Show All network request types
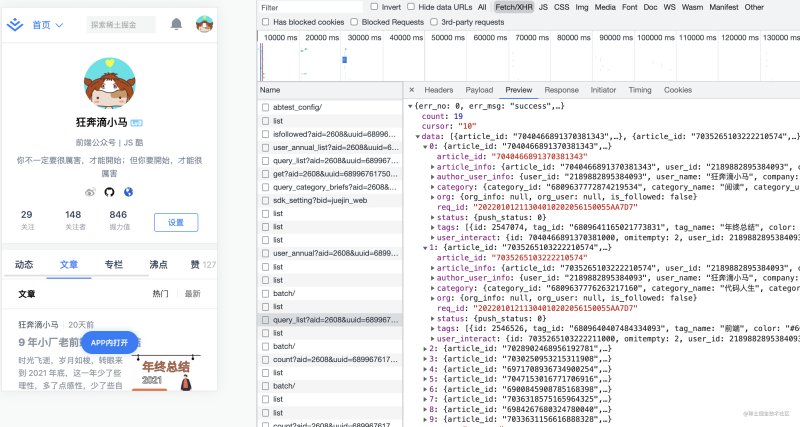 pyautogui.click(x=482, y=7)
